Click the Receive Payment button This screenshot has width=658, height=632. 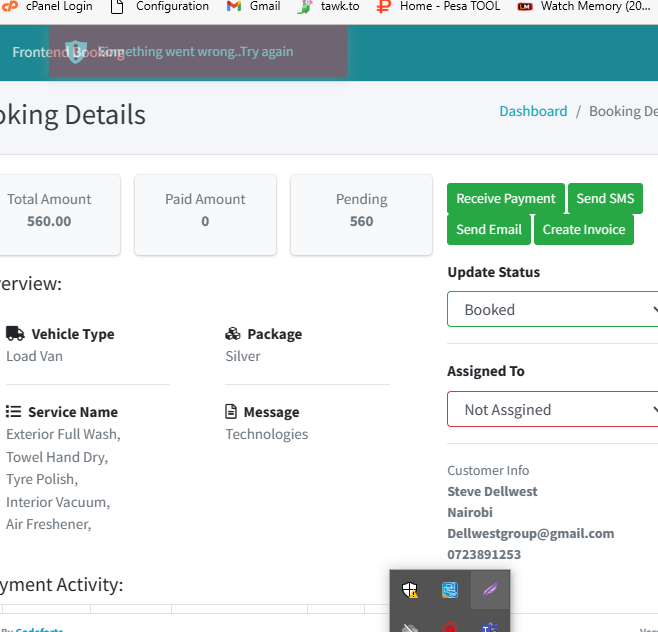point(506,199)
